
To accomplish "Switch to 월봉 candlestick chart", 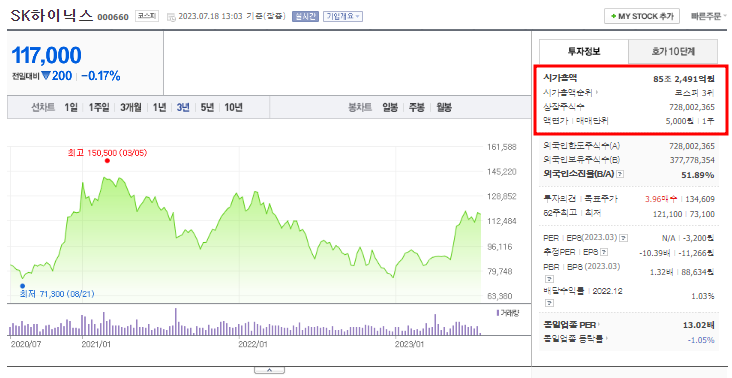I will 444,107.
